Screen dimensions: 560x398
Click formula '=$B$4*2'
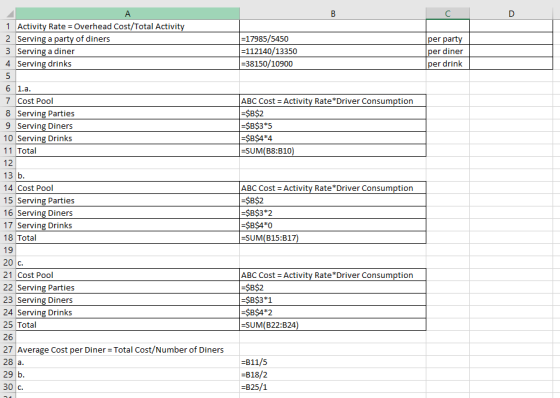[332, 312]
